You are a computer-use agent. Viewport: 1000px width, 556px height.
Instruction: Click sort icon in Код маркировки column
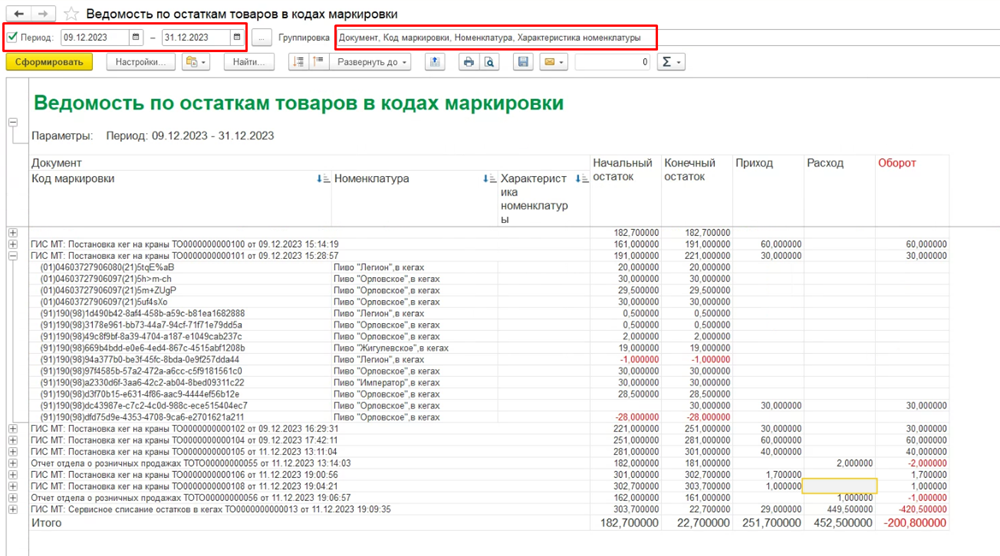pos(322,179)
